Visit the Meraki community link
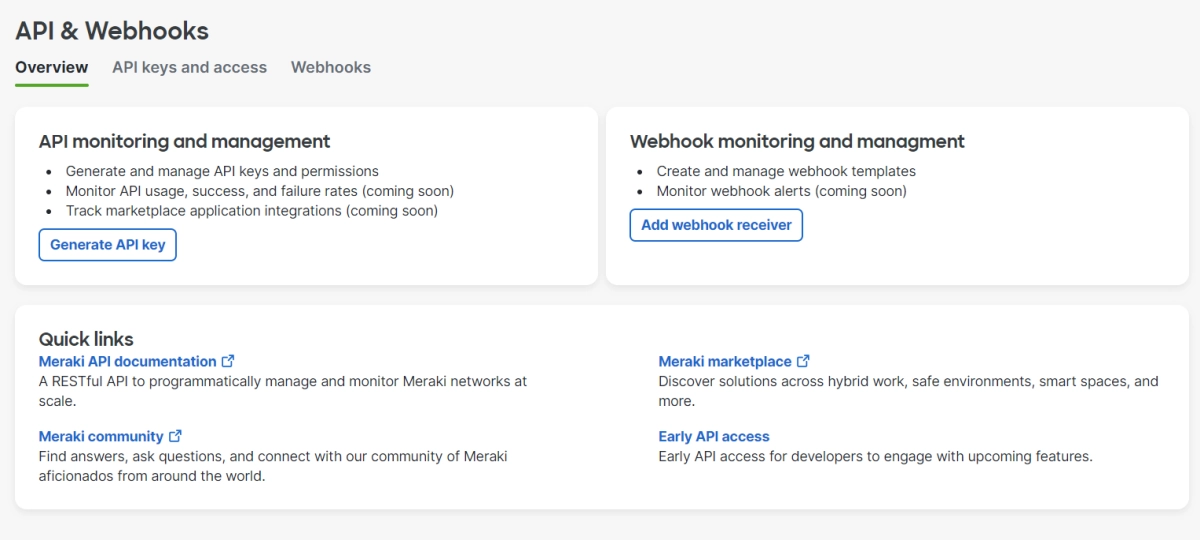Image resolution: width=1200 pixels, height=540 pixels. coord(101,436)
